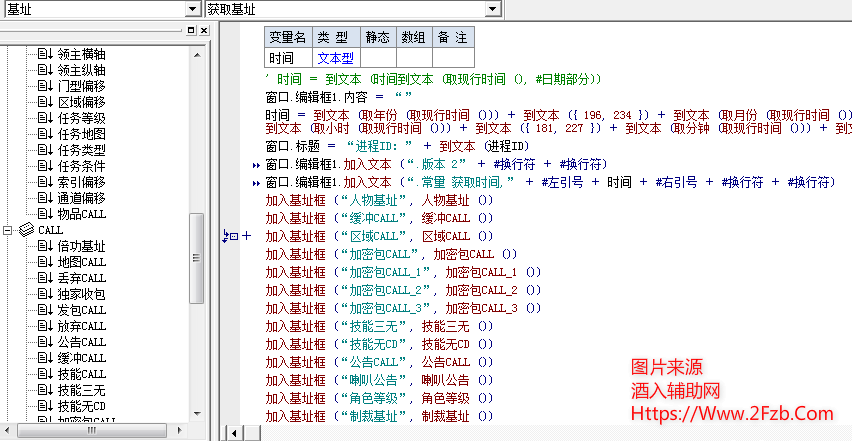Close the left tree panel
Screen dimensions: 852x441
coord(204,30)
